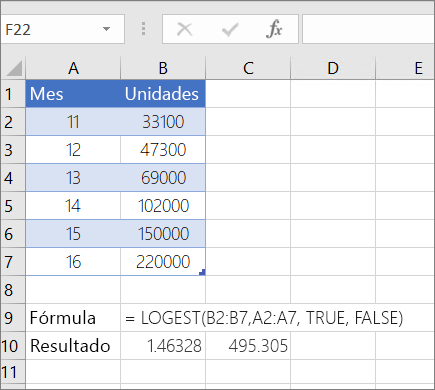This screenshot has width=435, height=390.
Task: Click the Fórmula label cell
Action: point(73,318)
